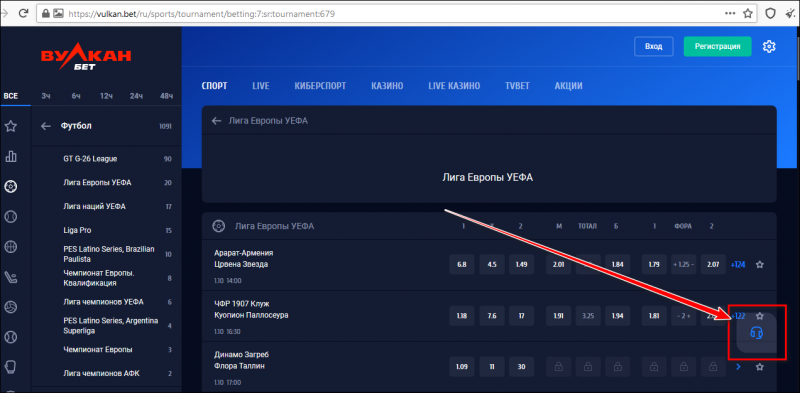Change total line 3.25 for ЧФР Клуж

(x=588, y=316)
